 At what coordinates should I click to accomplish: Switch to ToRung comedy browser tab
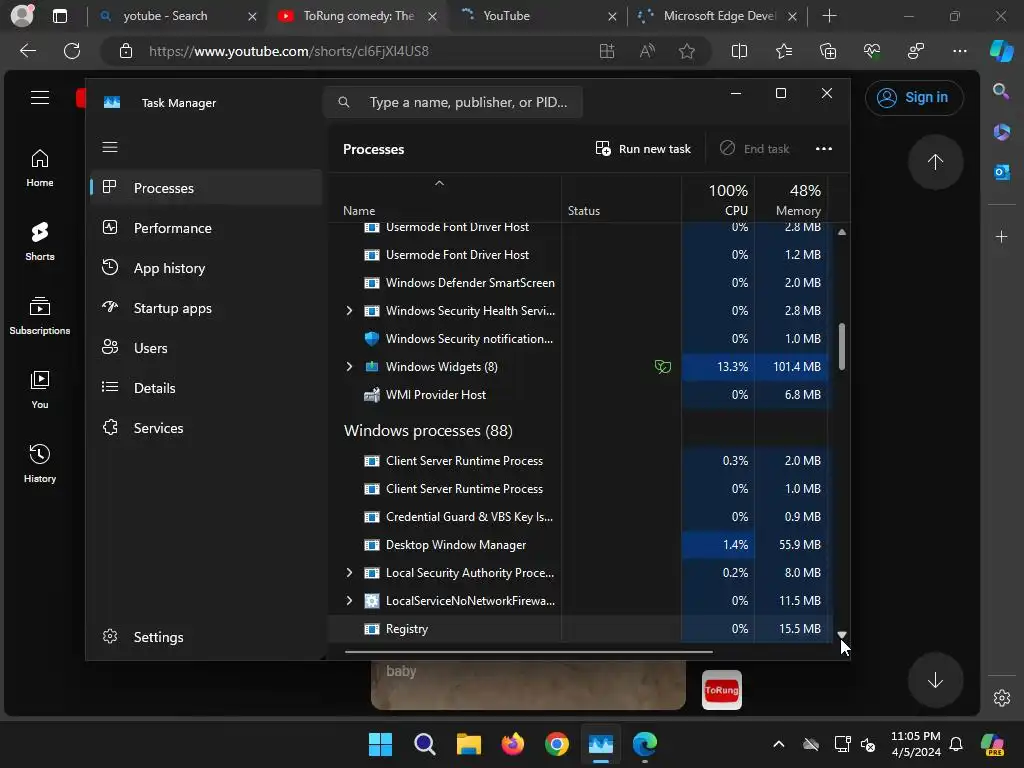coord(358,16)
